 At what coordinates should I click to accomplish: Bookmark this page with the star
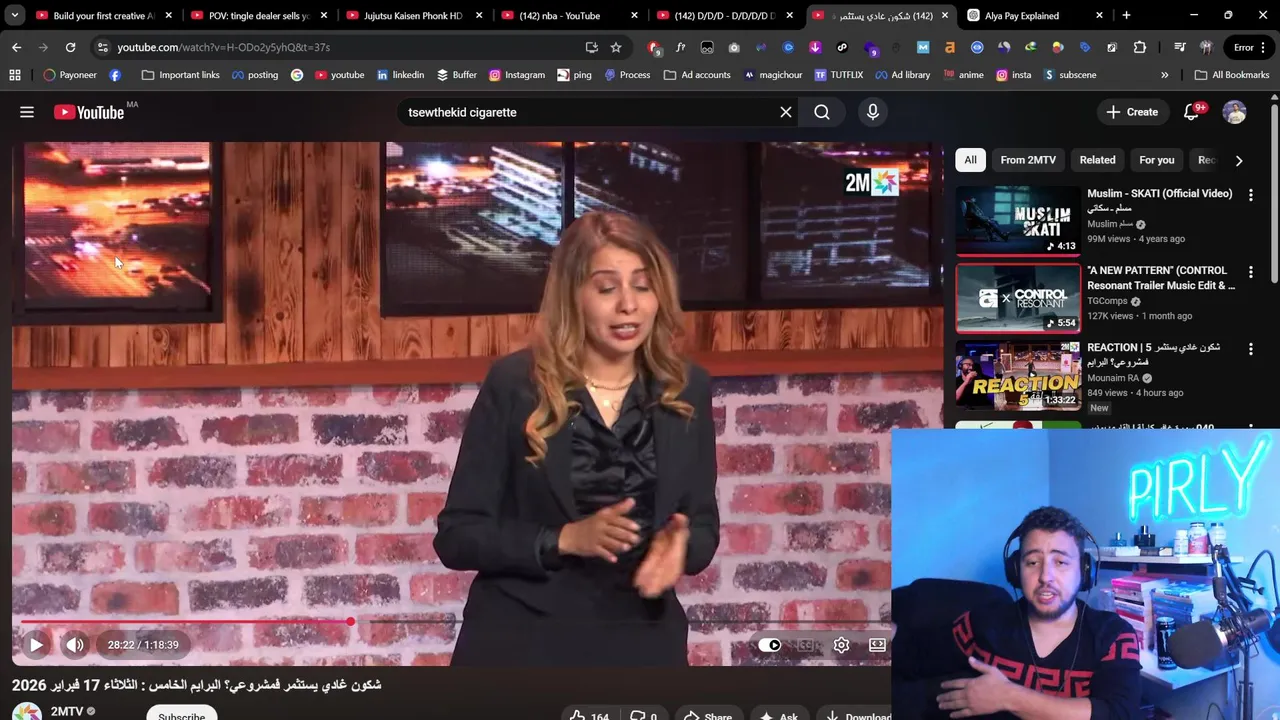[616, 47]
